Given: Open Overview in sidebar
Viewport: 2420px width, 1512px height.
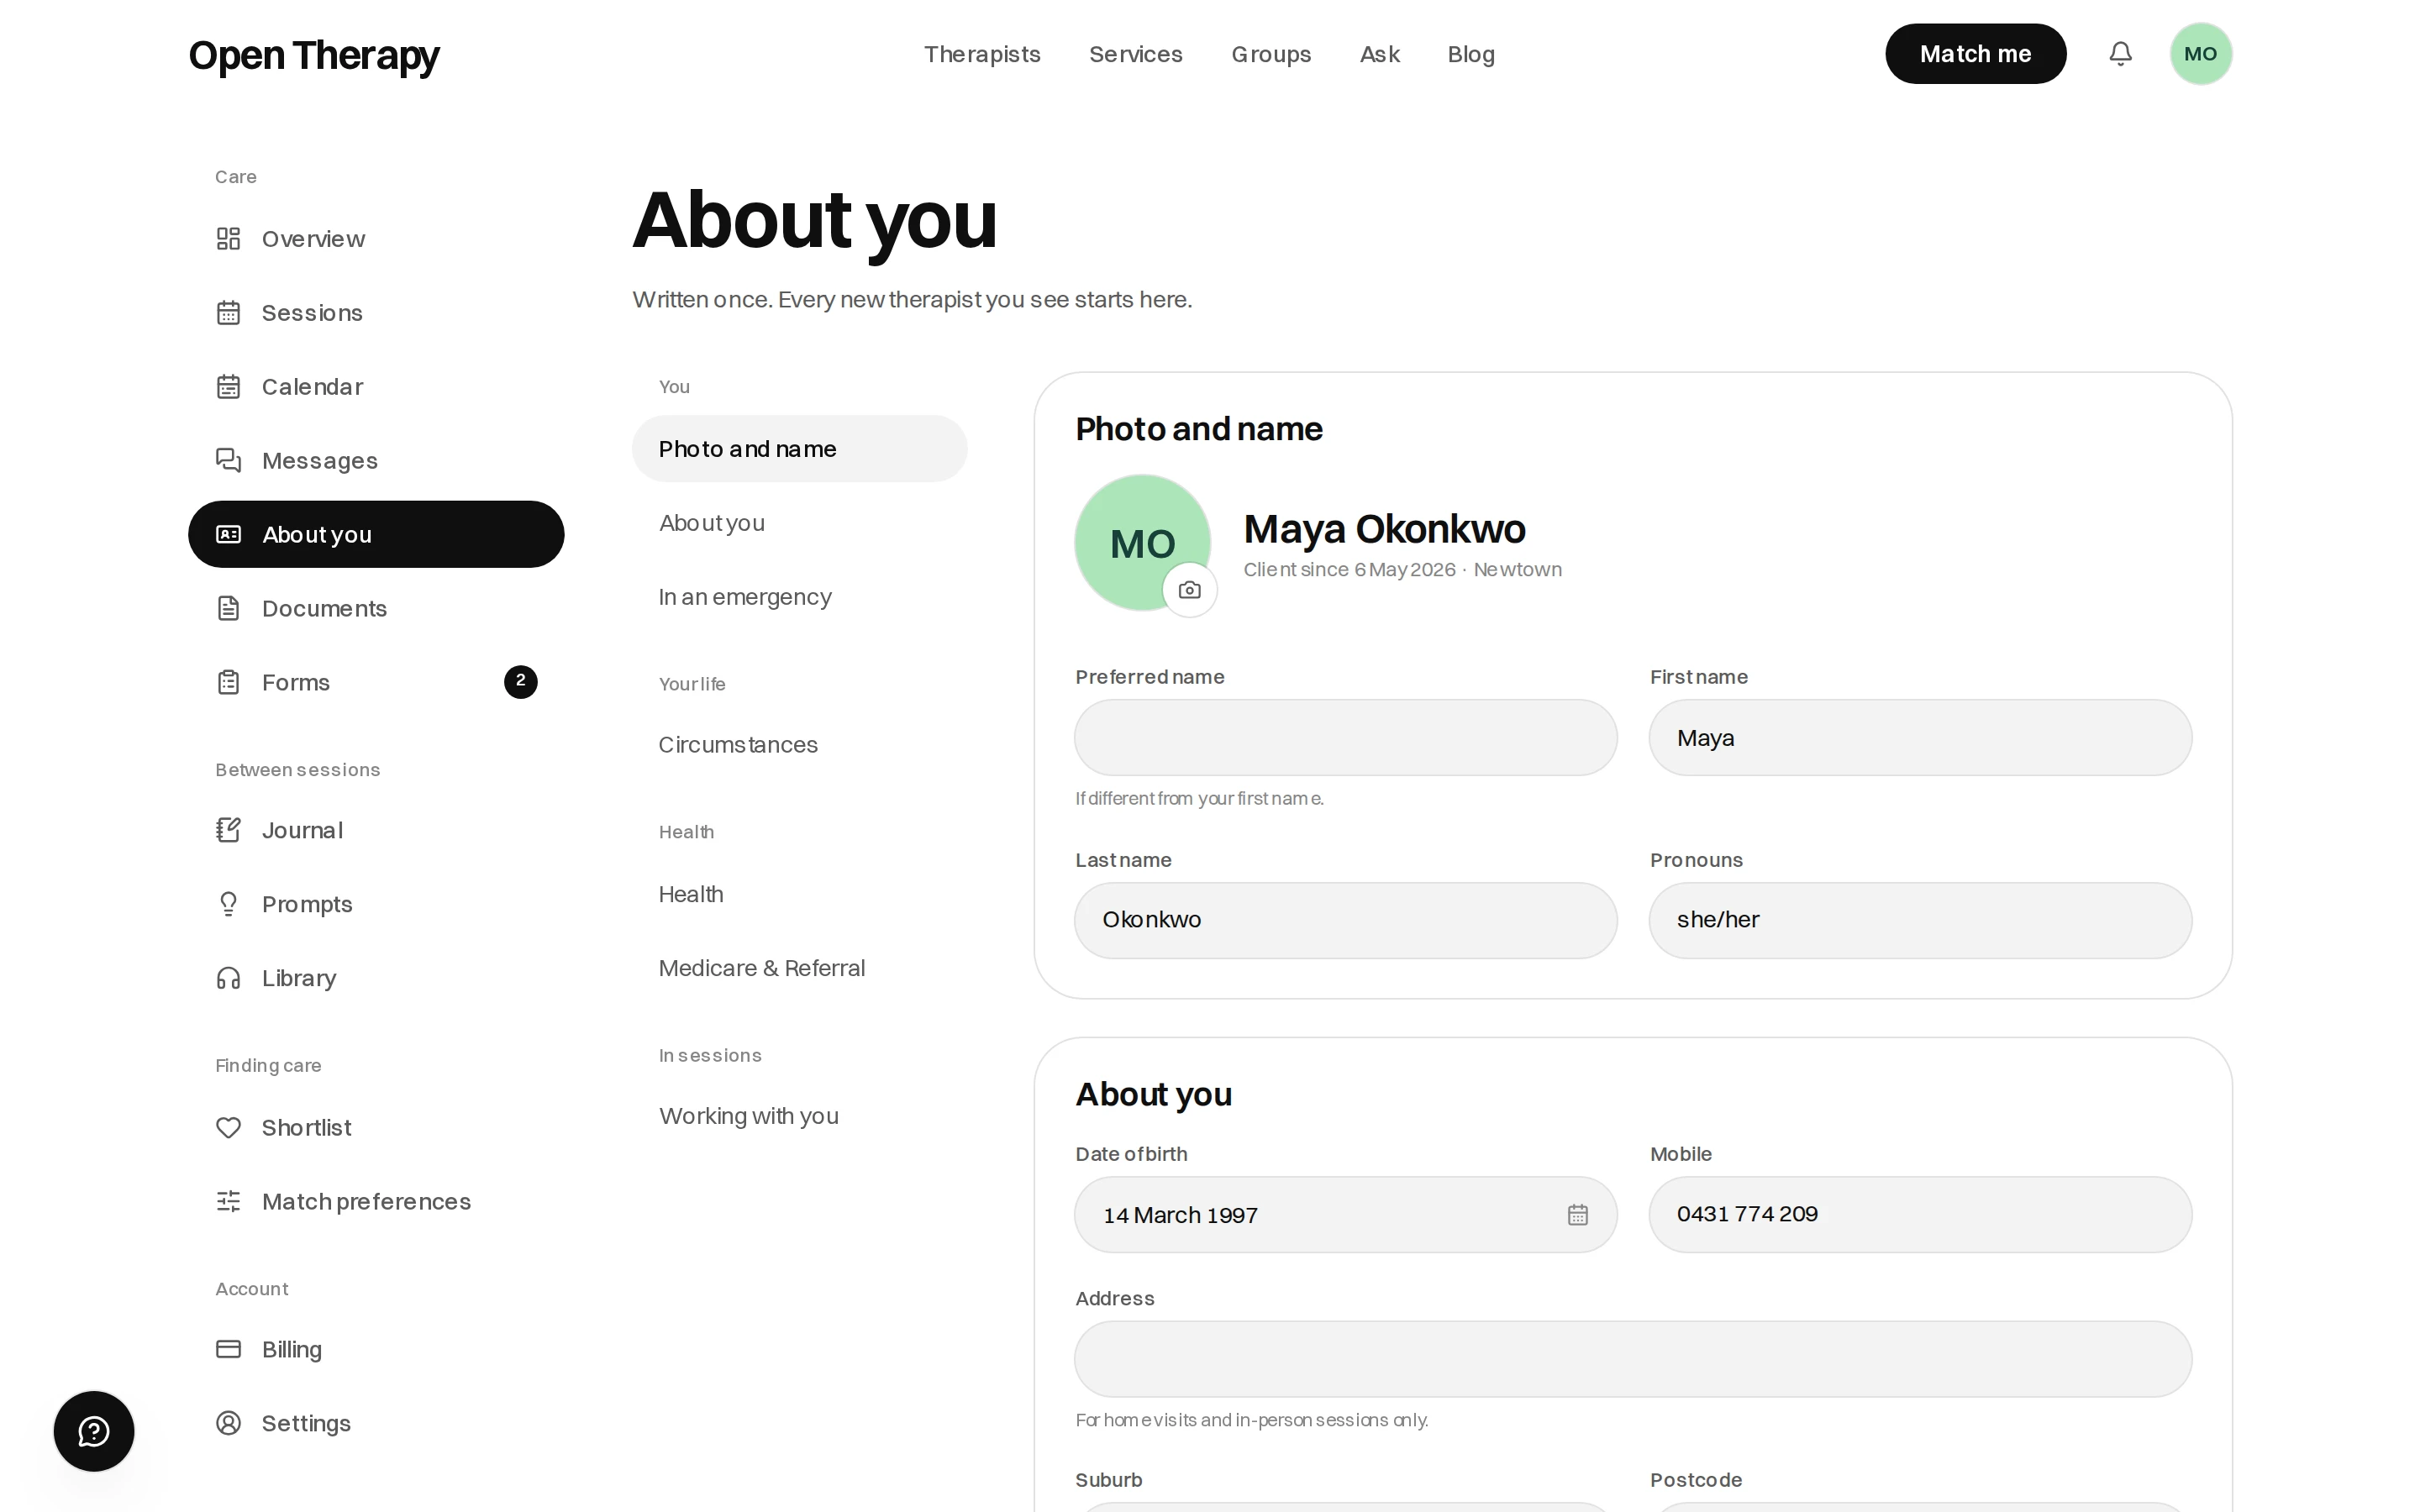Looking at the screenshot, I should [x=376, y=239].
